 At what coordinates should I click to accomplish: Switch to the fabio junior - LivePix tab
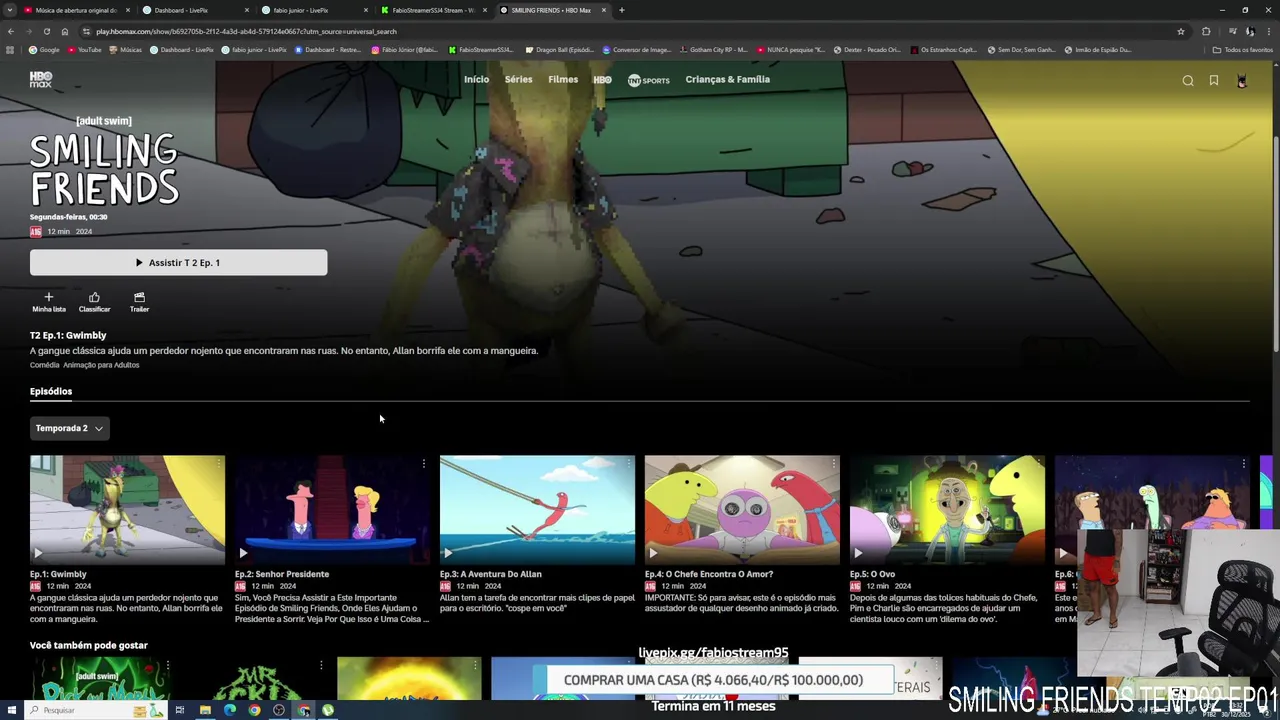[315, 10]
